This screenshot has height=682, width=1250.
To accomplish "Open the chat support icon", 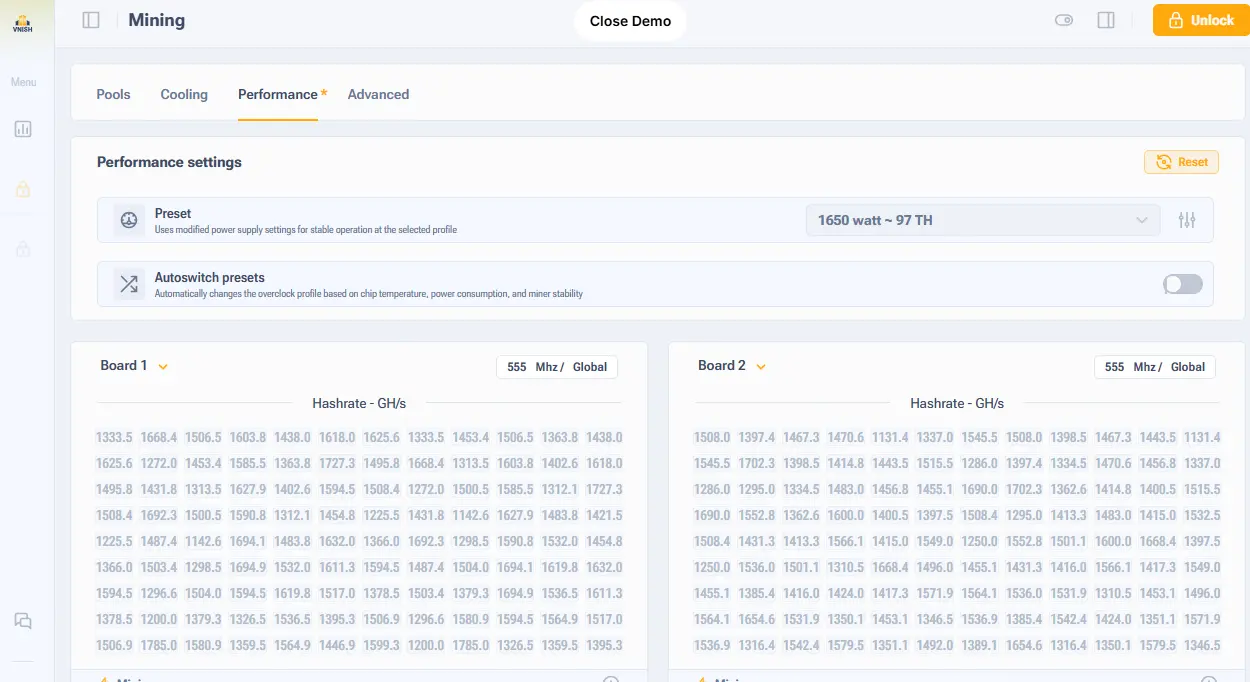I will coord(23,621).
